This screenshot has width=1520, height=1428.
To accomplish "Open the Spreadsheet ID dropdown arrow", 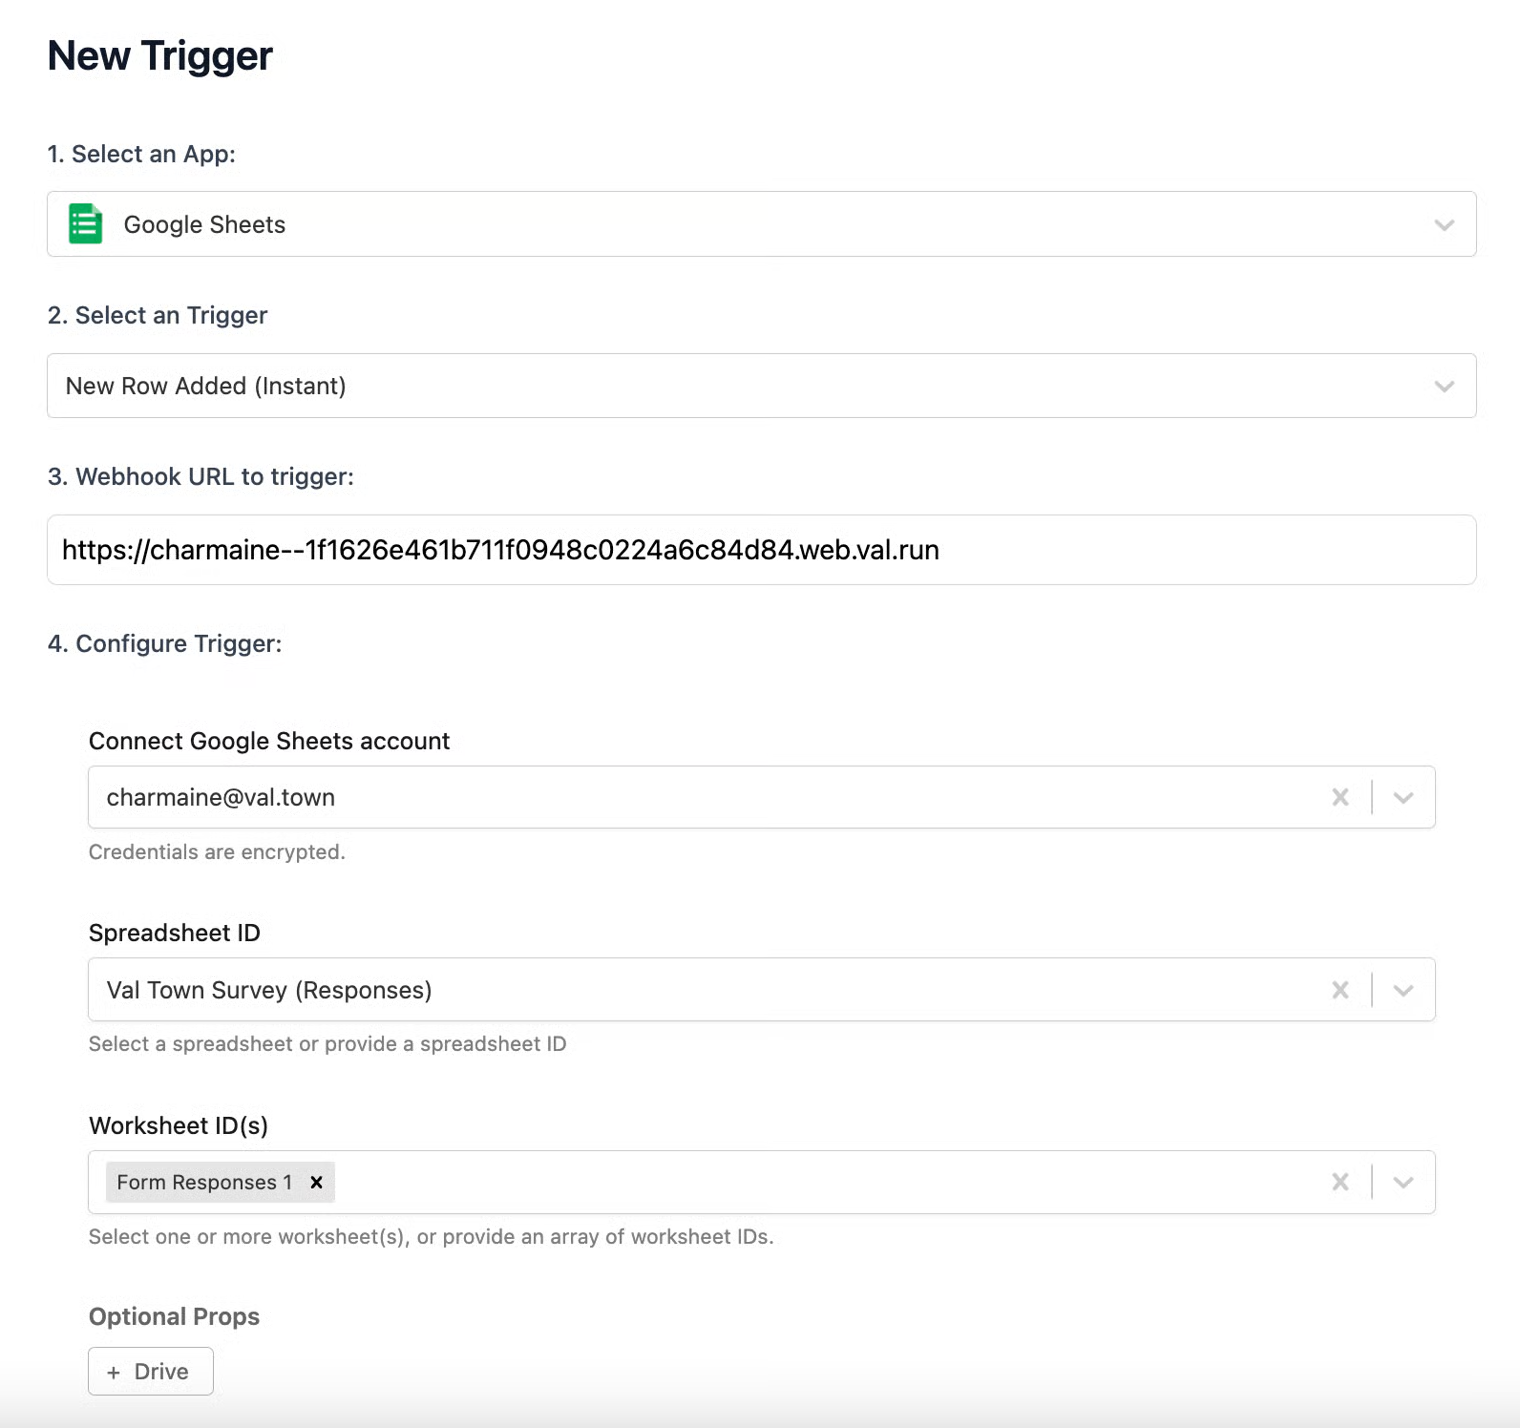I will (1403, 990).
